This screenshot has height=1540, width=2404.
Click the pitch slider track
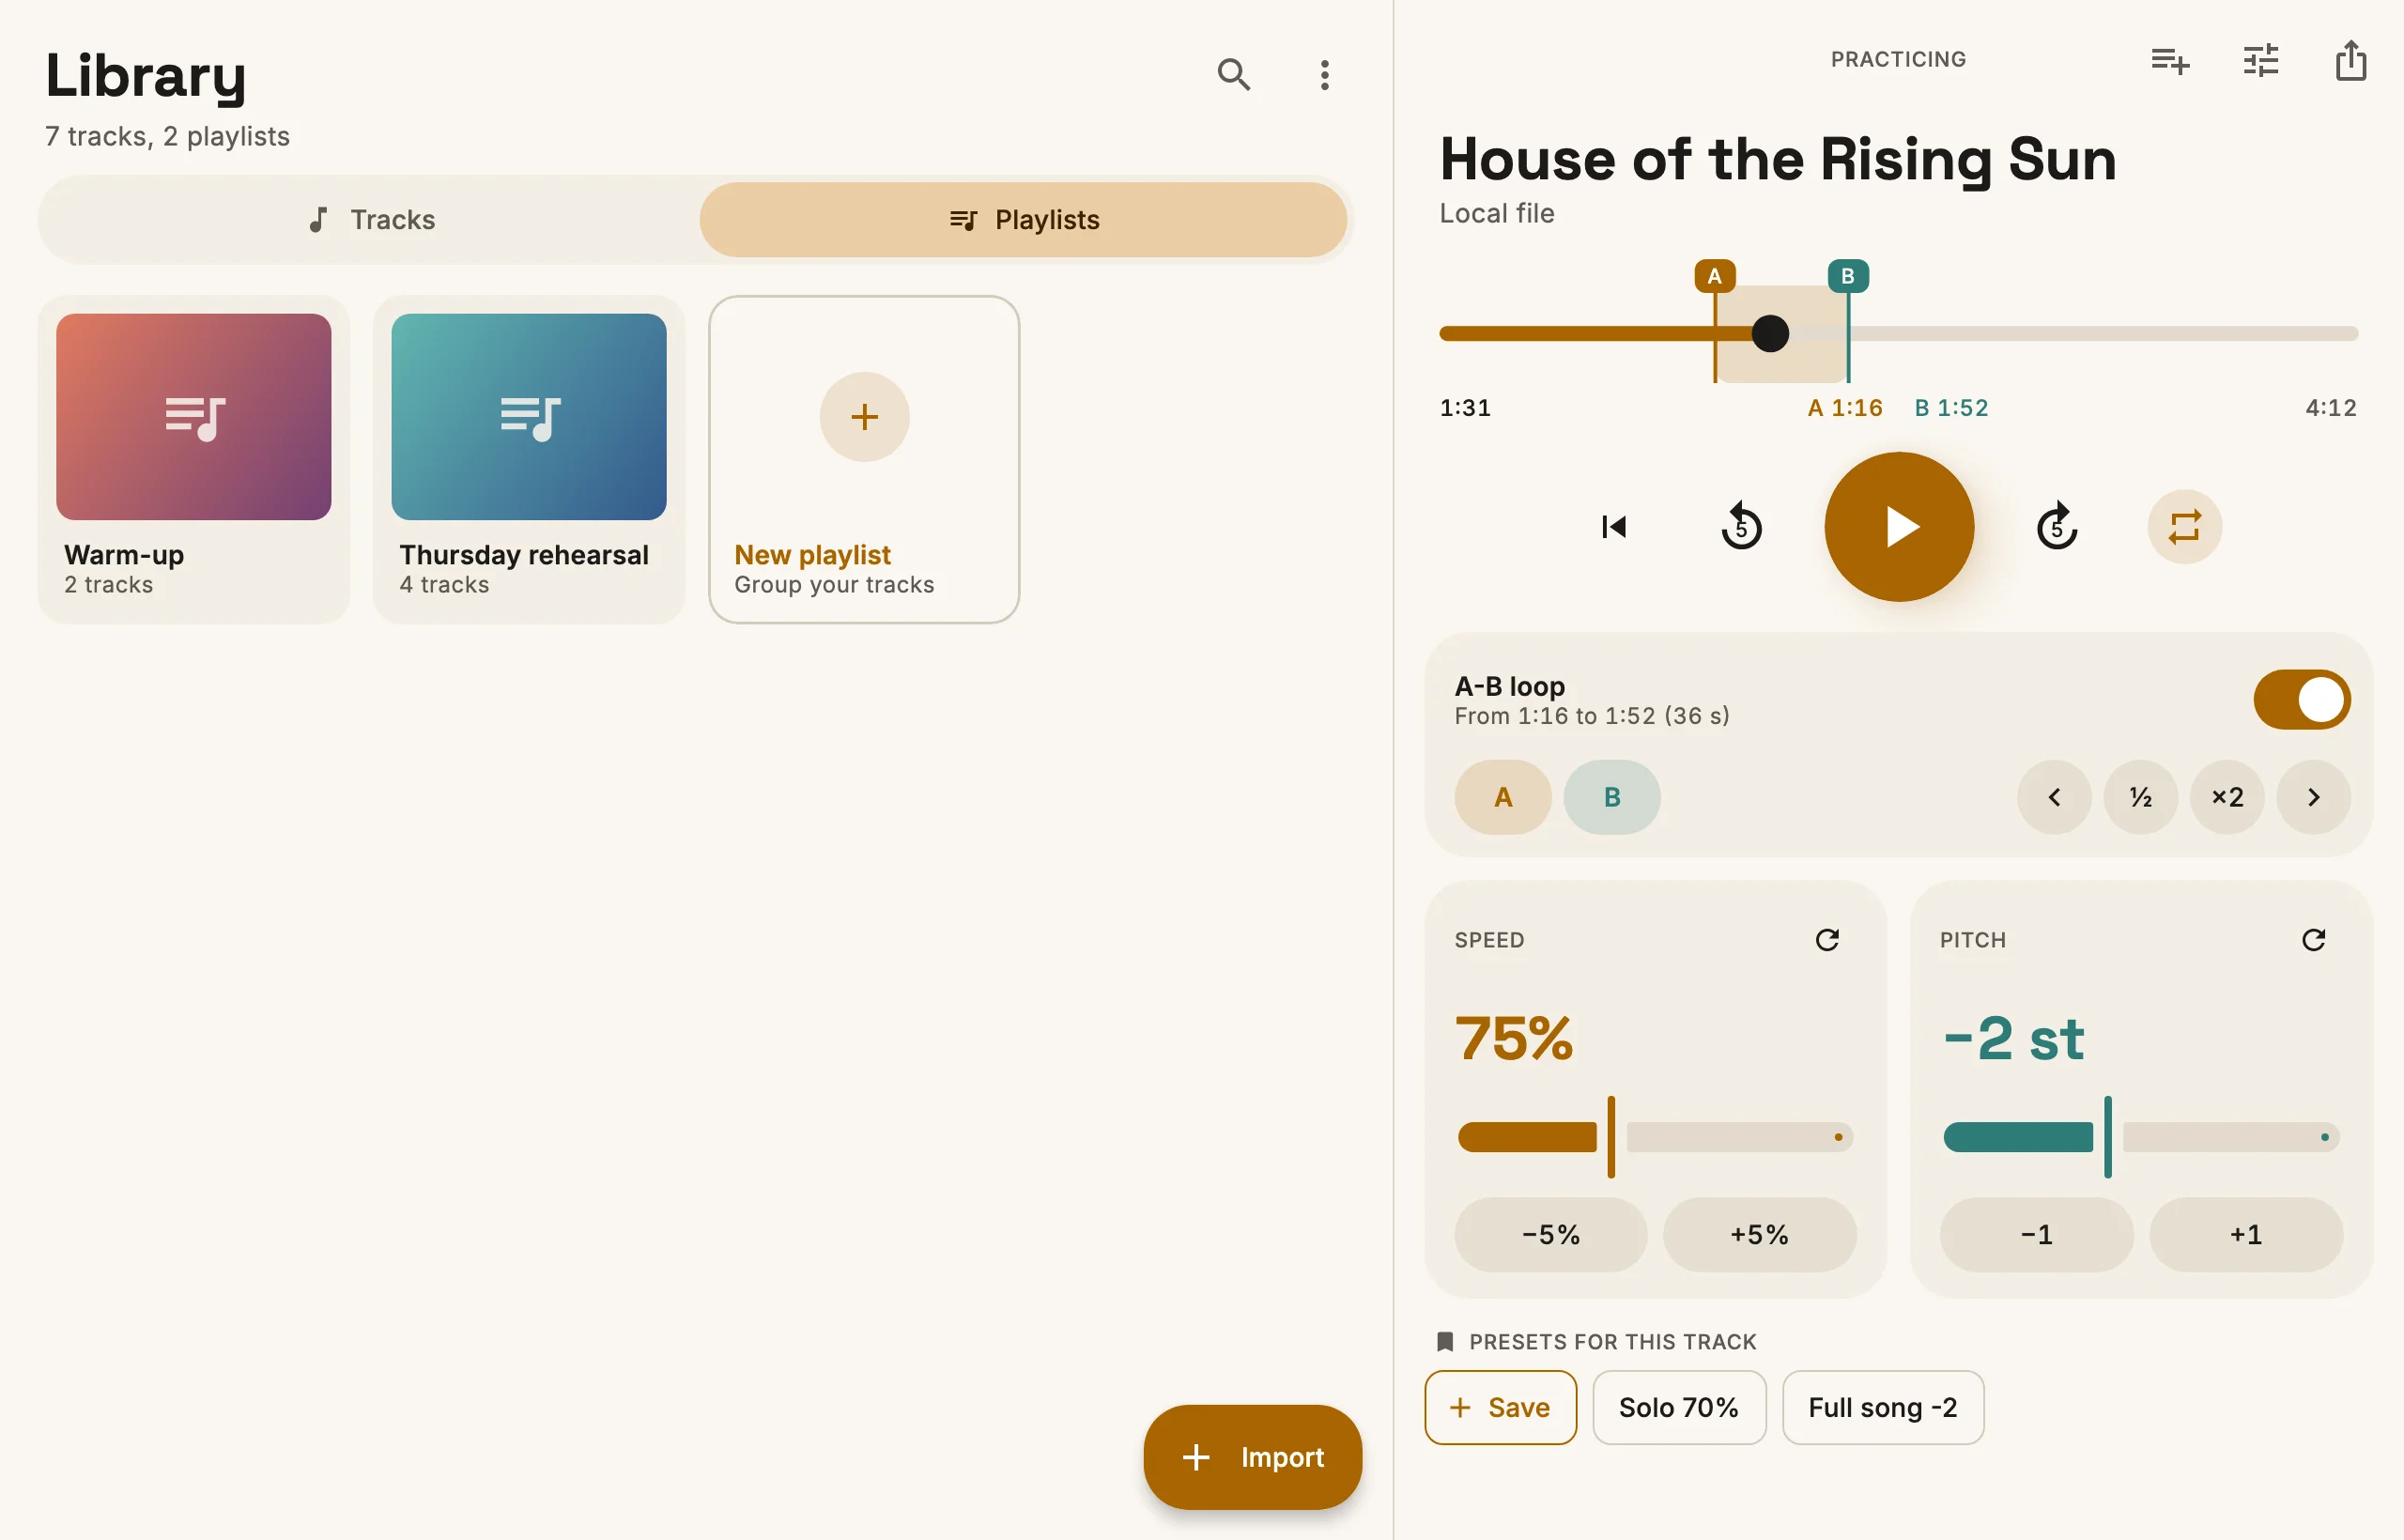coord(2141,1137)
